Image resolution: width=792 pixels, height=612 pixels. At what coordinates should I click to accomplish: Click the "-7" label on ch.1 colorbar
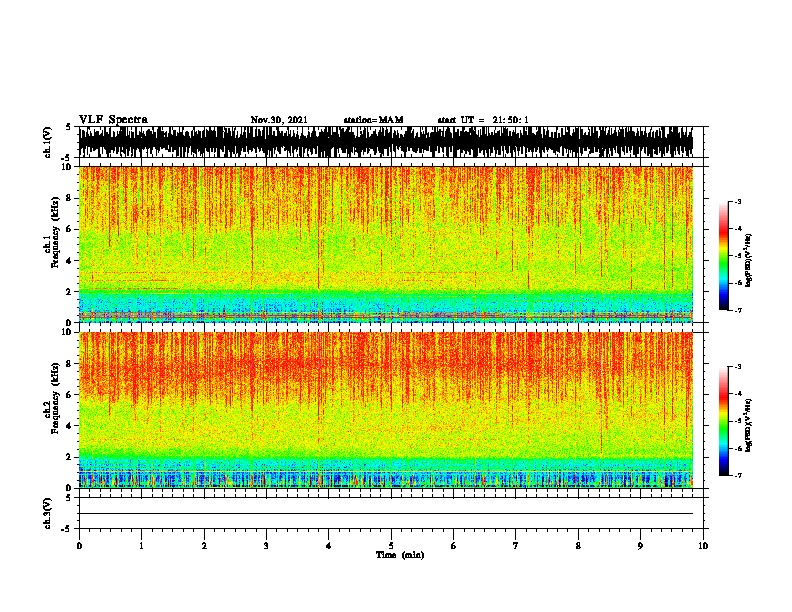pyautogui.click(x=737, y=310)
